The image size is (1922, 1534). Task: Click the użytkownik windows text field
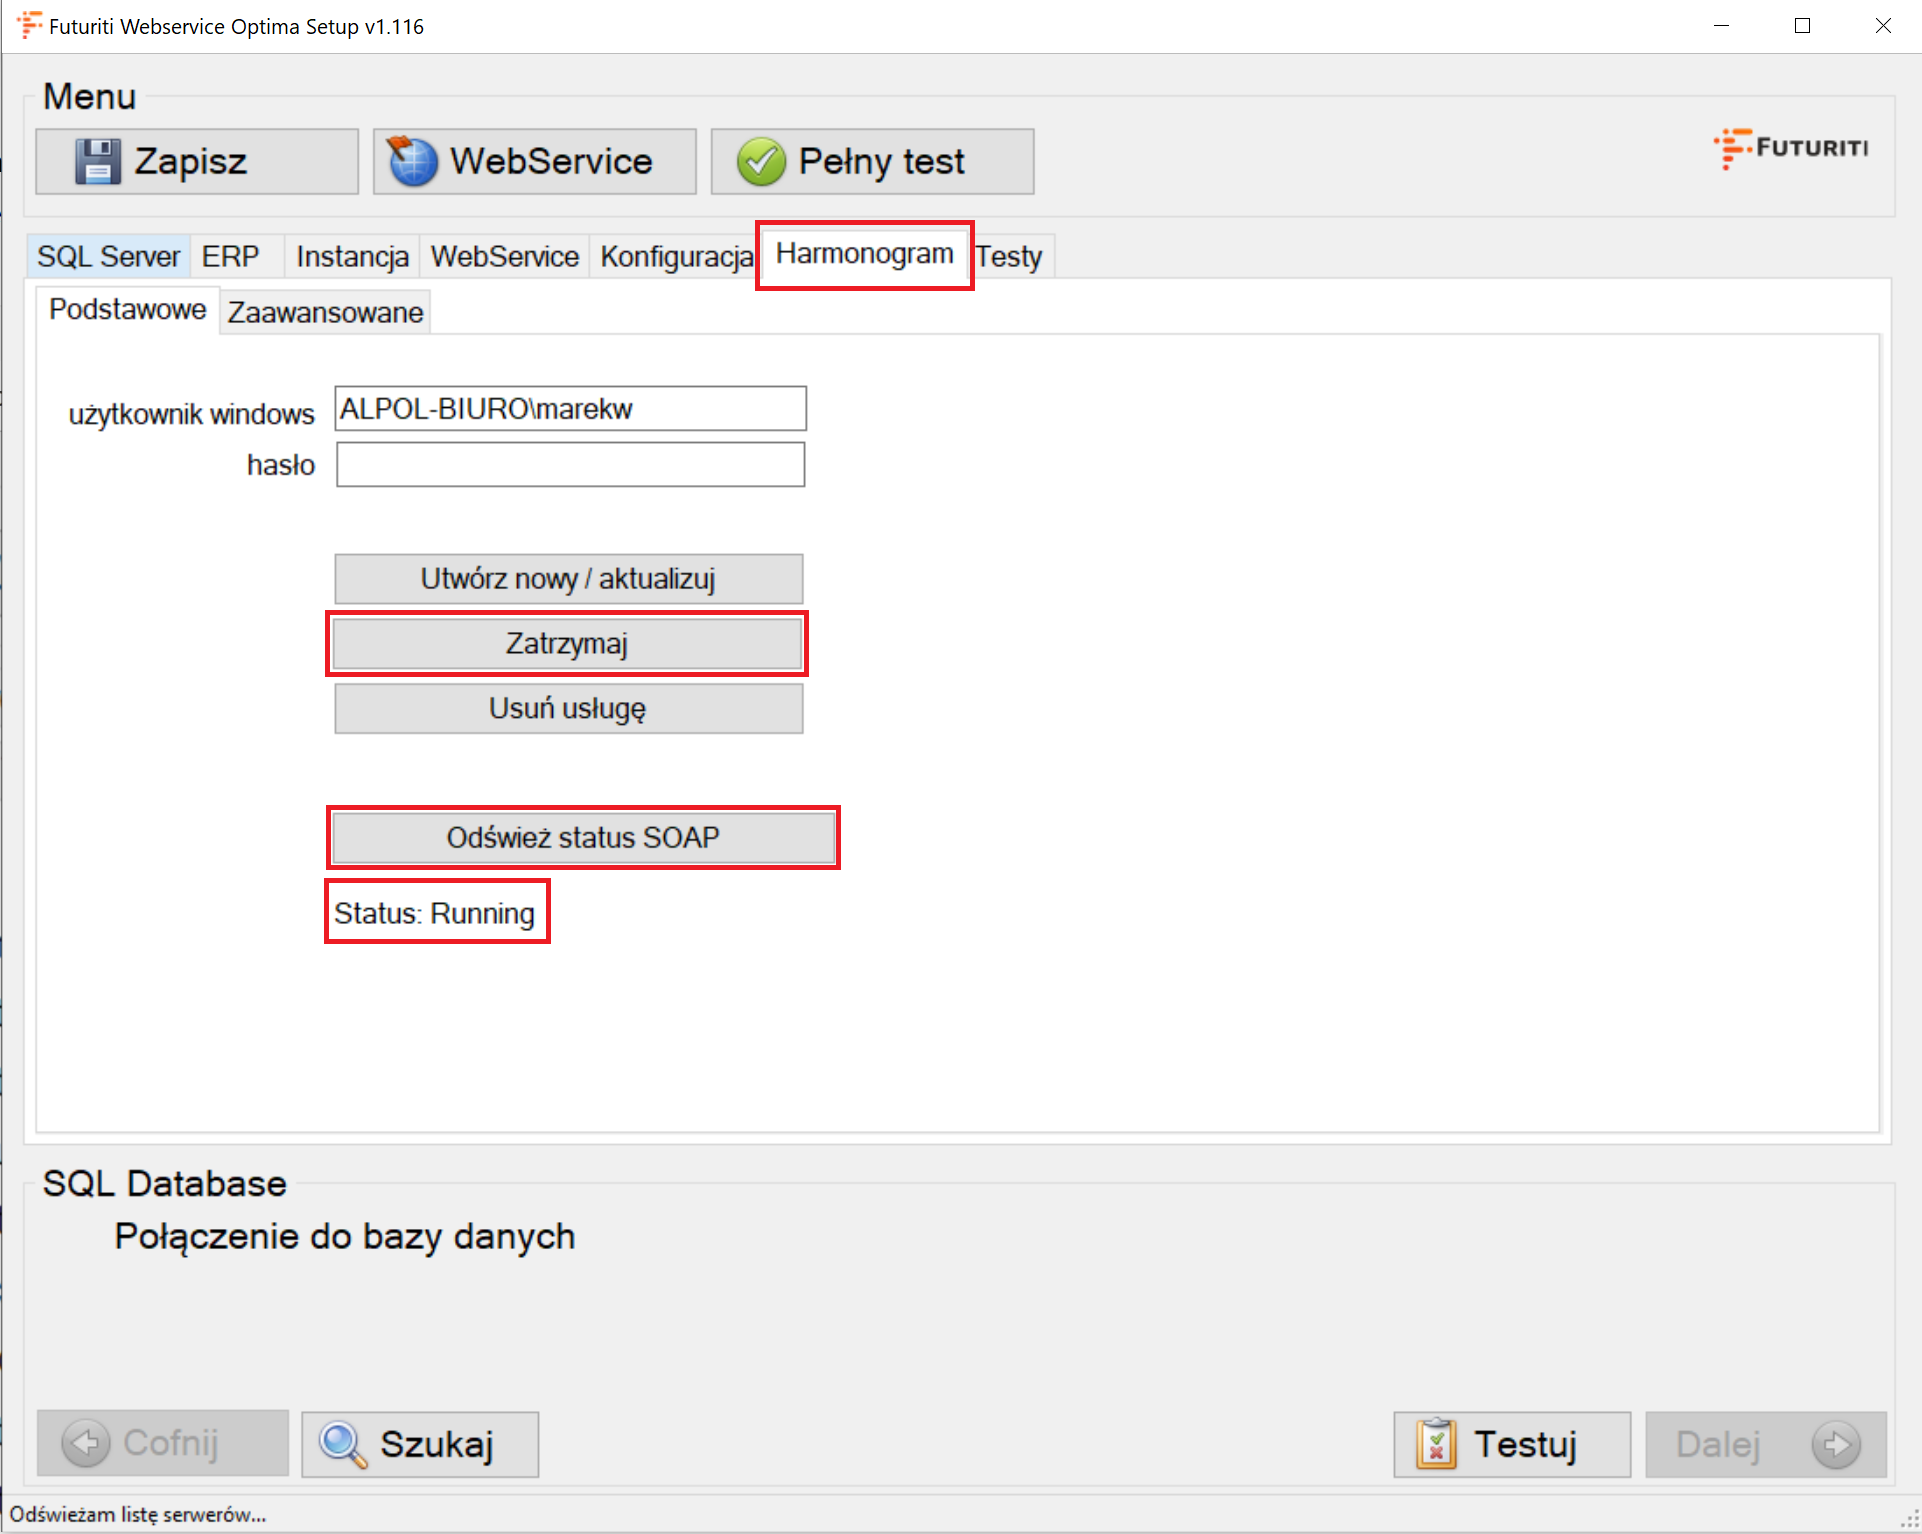570,409
